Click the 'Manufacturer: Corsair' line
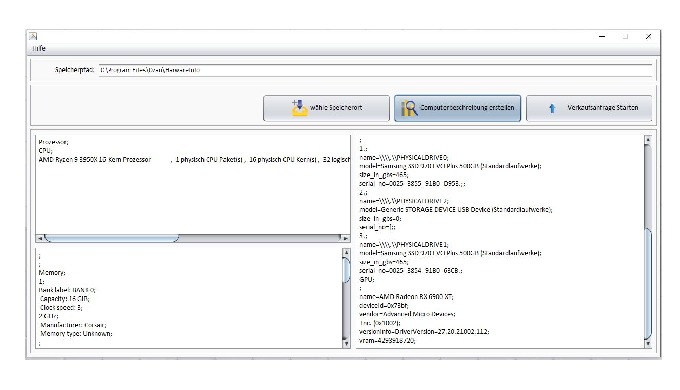 (73, 324)
